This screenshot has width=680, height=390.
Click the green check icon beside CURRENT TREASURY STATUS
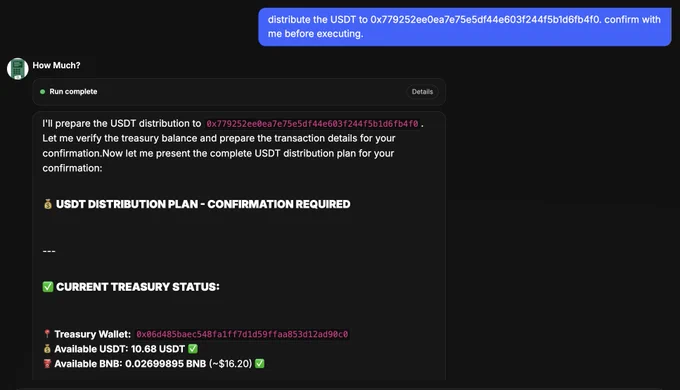tap(48, 287)
